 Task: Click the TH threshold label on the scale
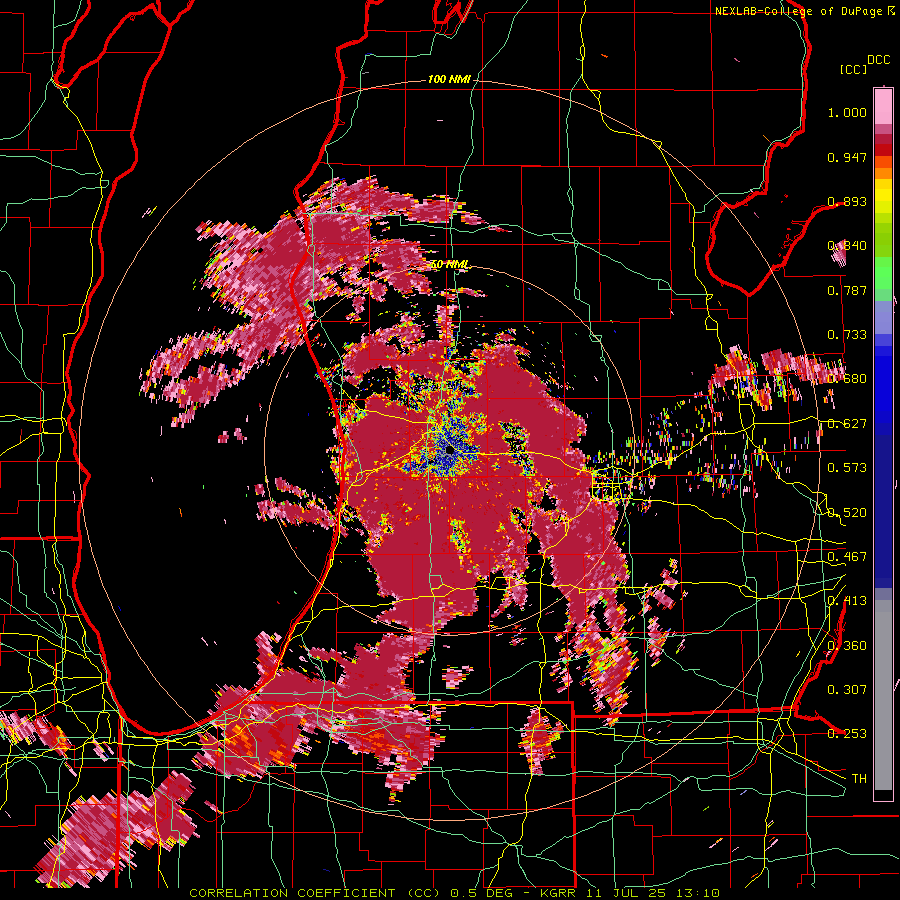click(859, 778)
